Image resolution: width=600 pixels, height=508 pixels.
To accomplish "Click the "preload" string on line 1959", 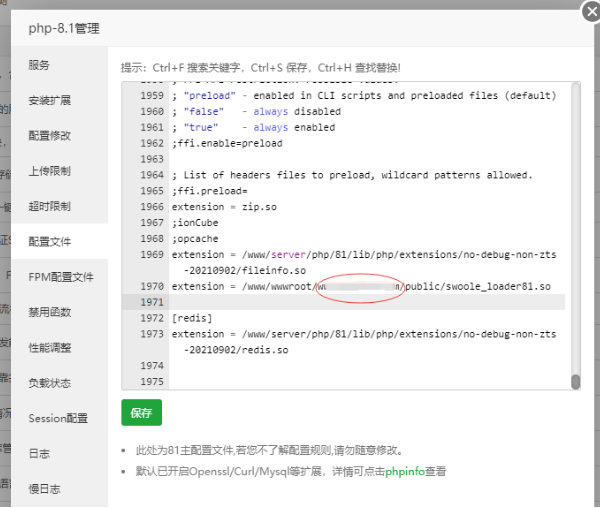I will click(209, 96).
